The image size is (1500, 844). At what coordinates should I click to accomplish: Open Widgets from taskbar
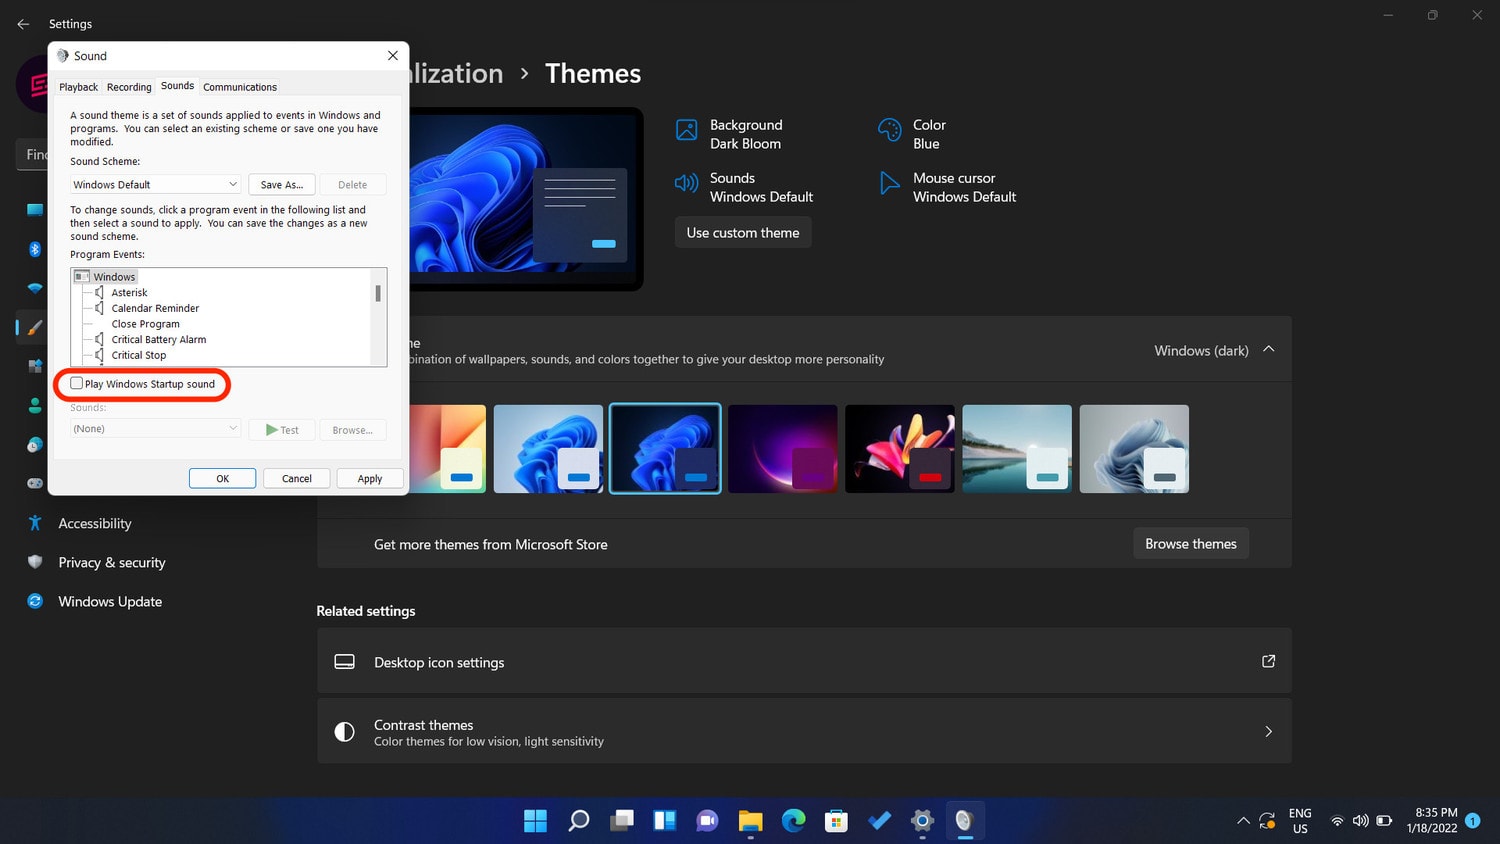point(665,821)
